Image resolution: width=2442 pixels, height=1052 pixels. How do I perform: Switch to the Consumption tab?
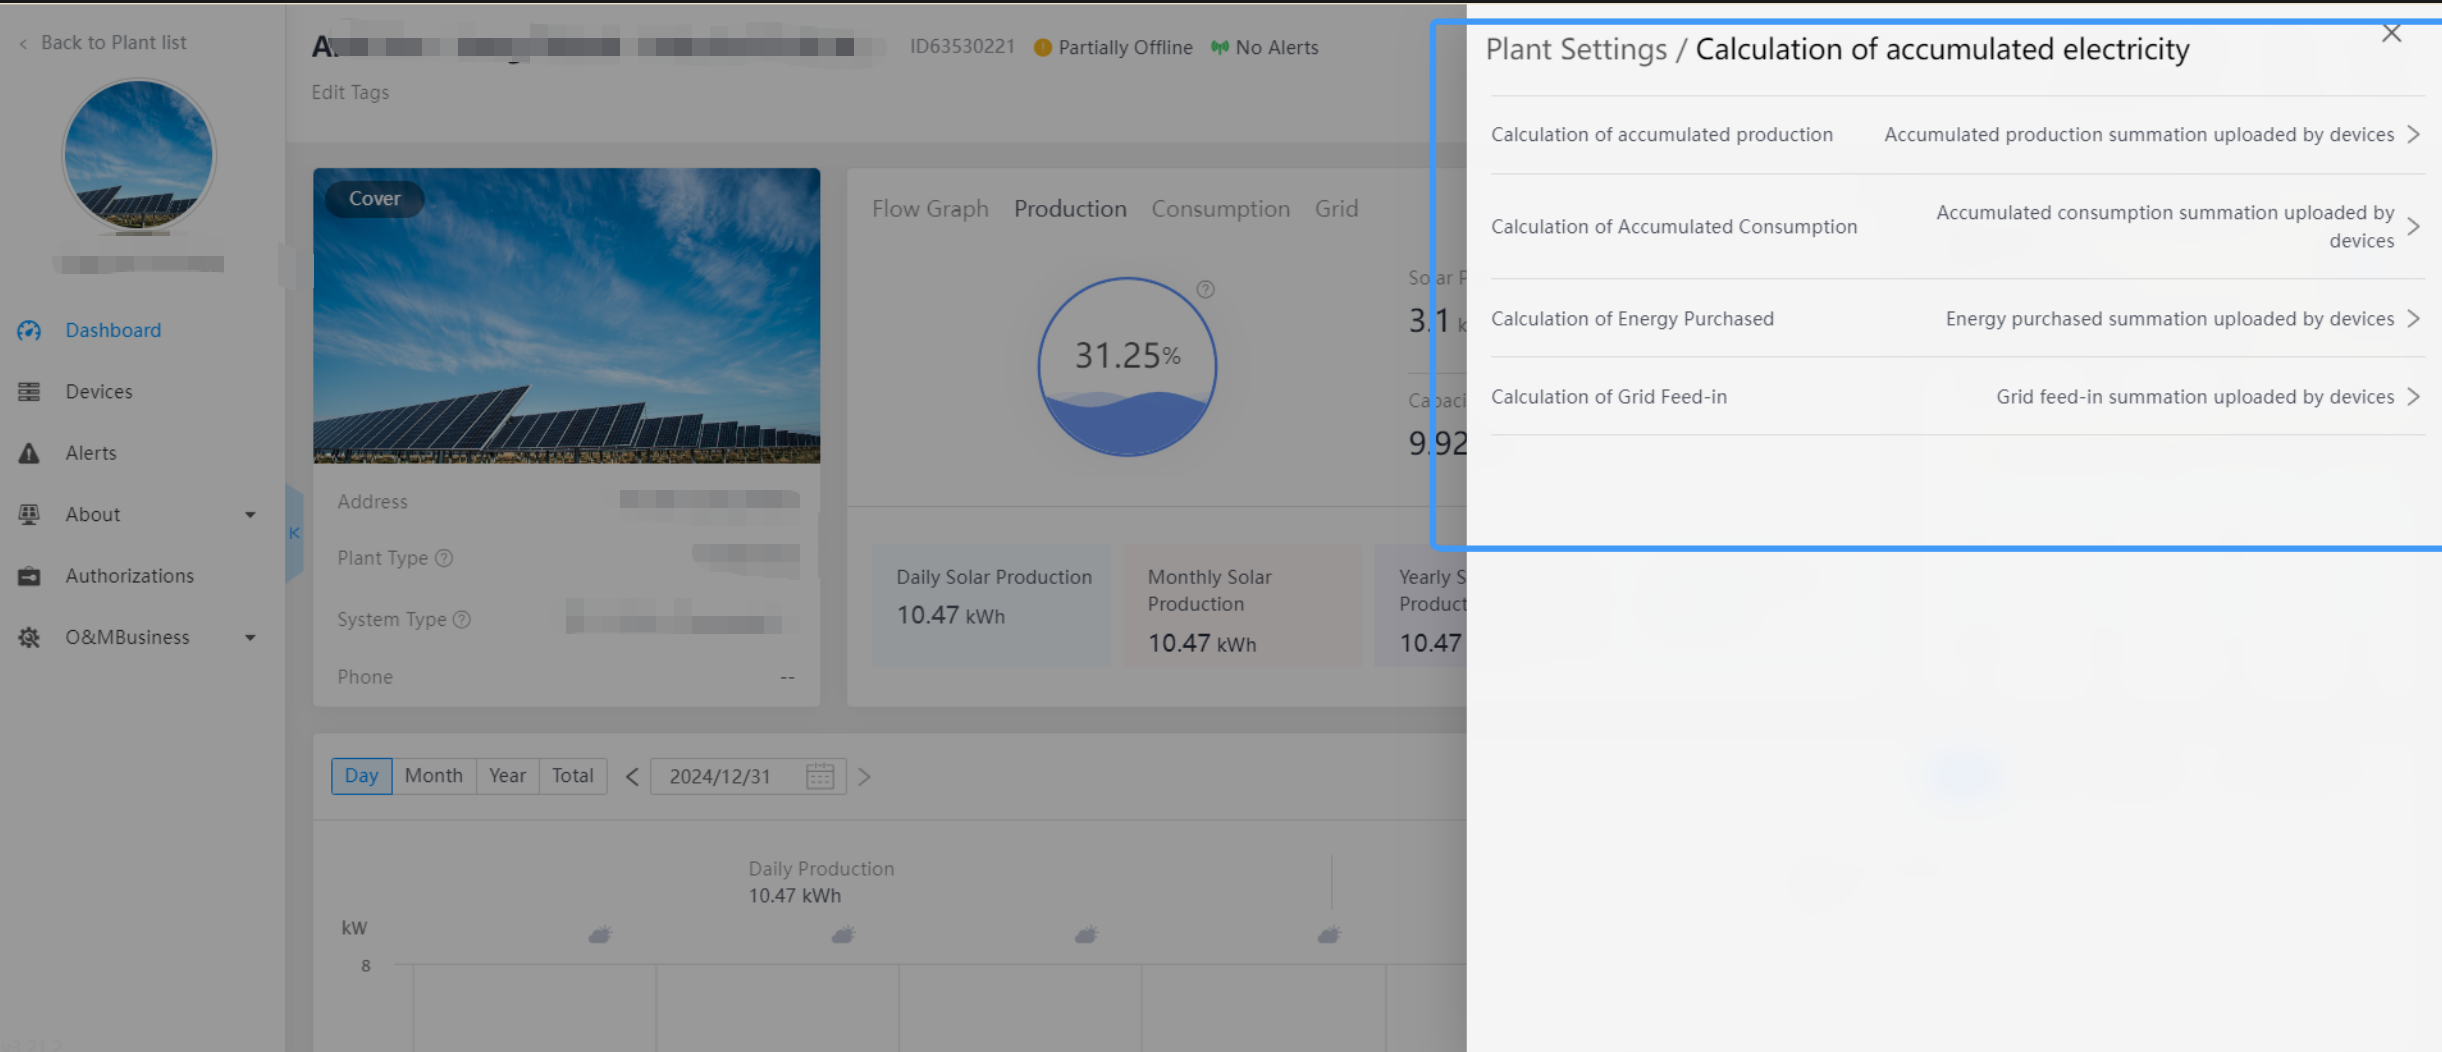[1220, 209]
